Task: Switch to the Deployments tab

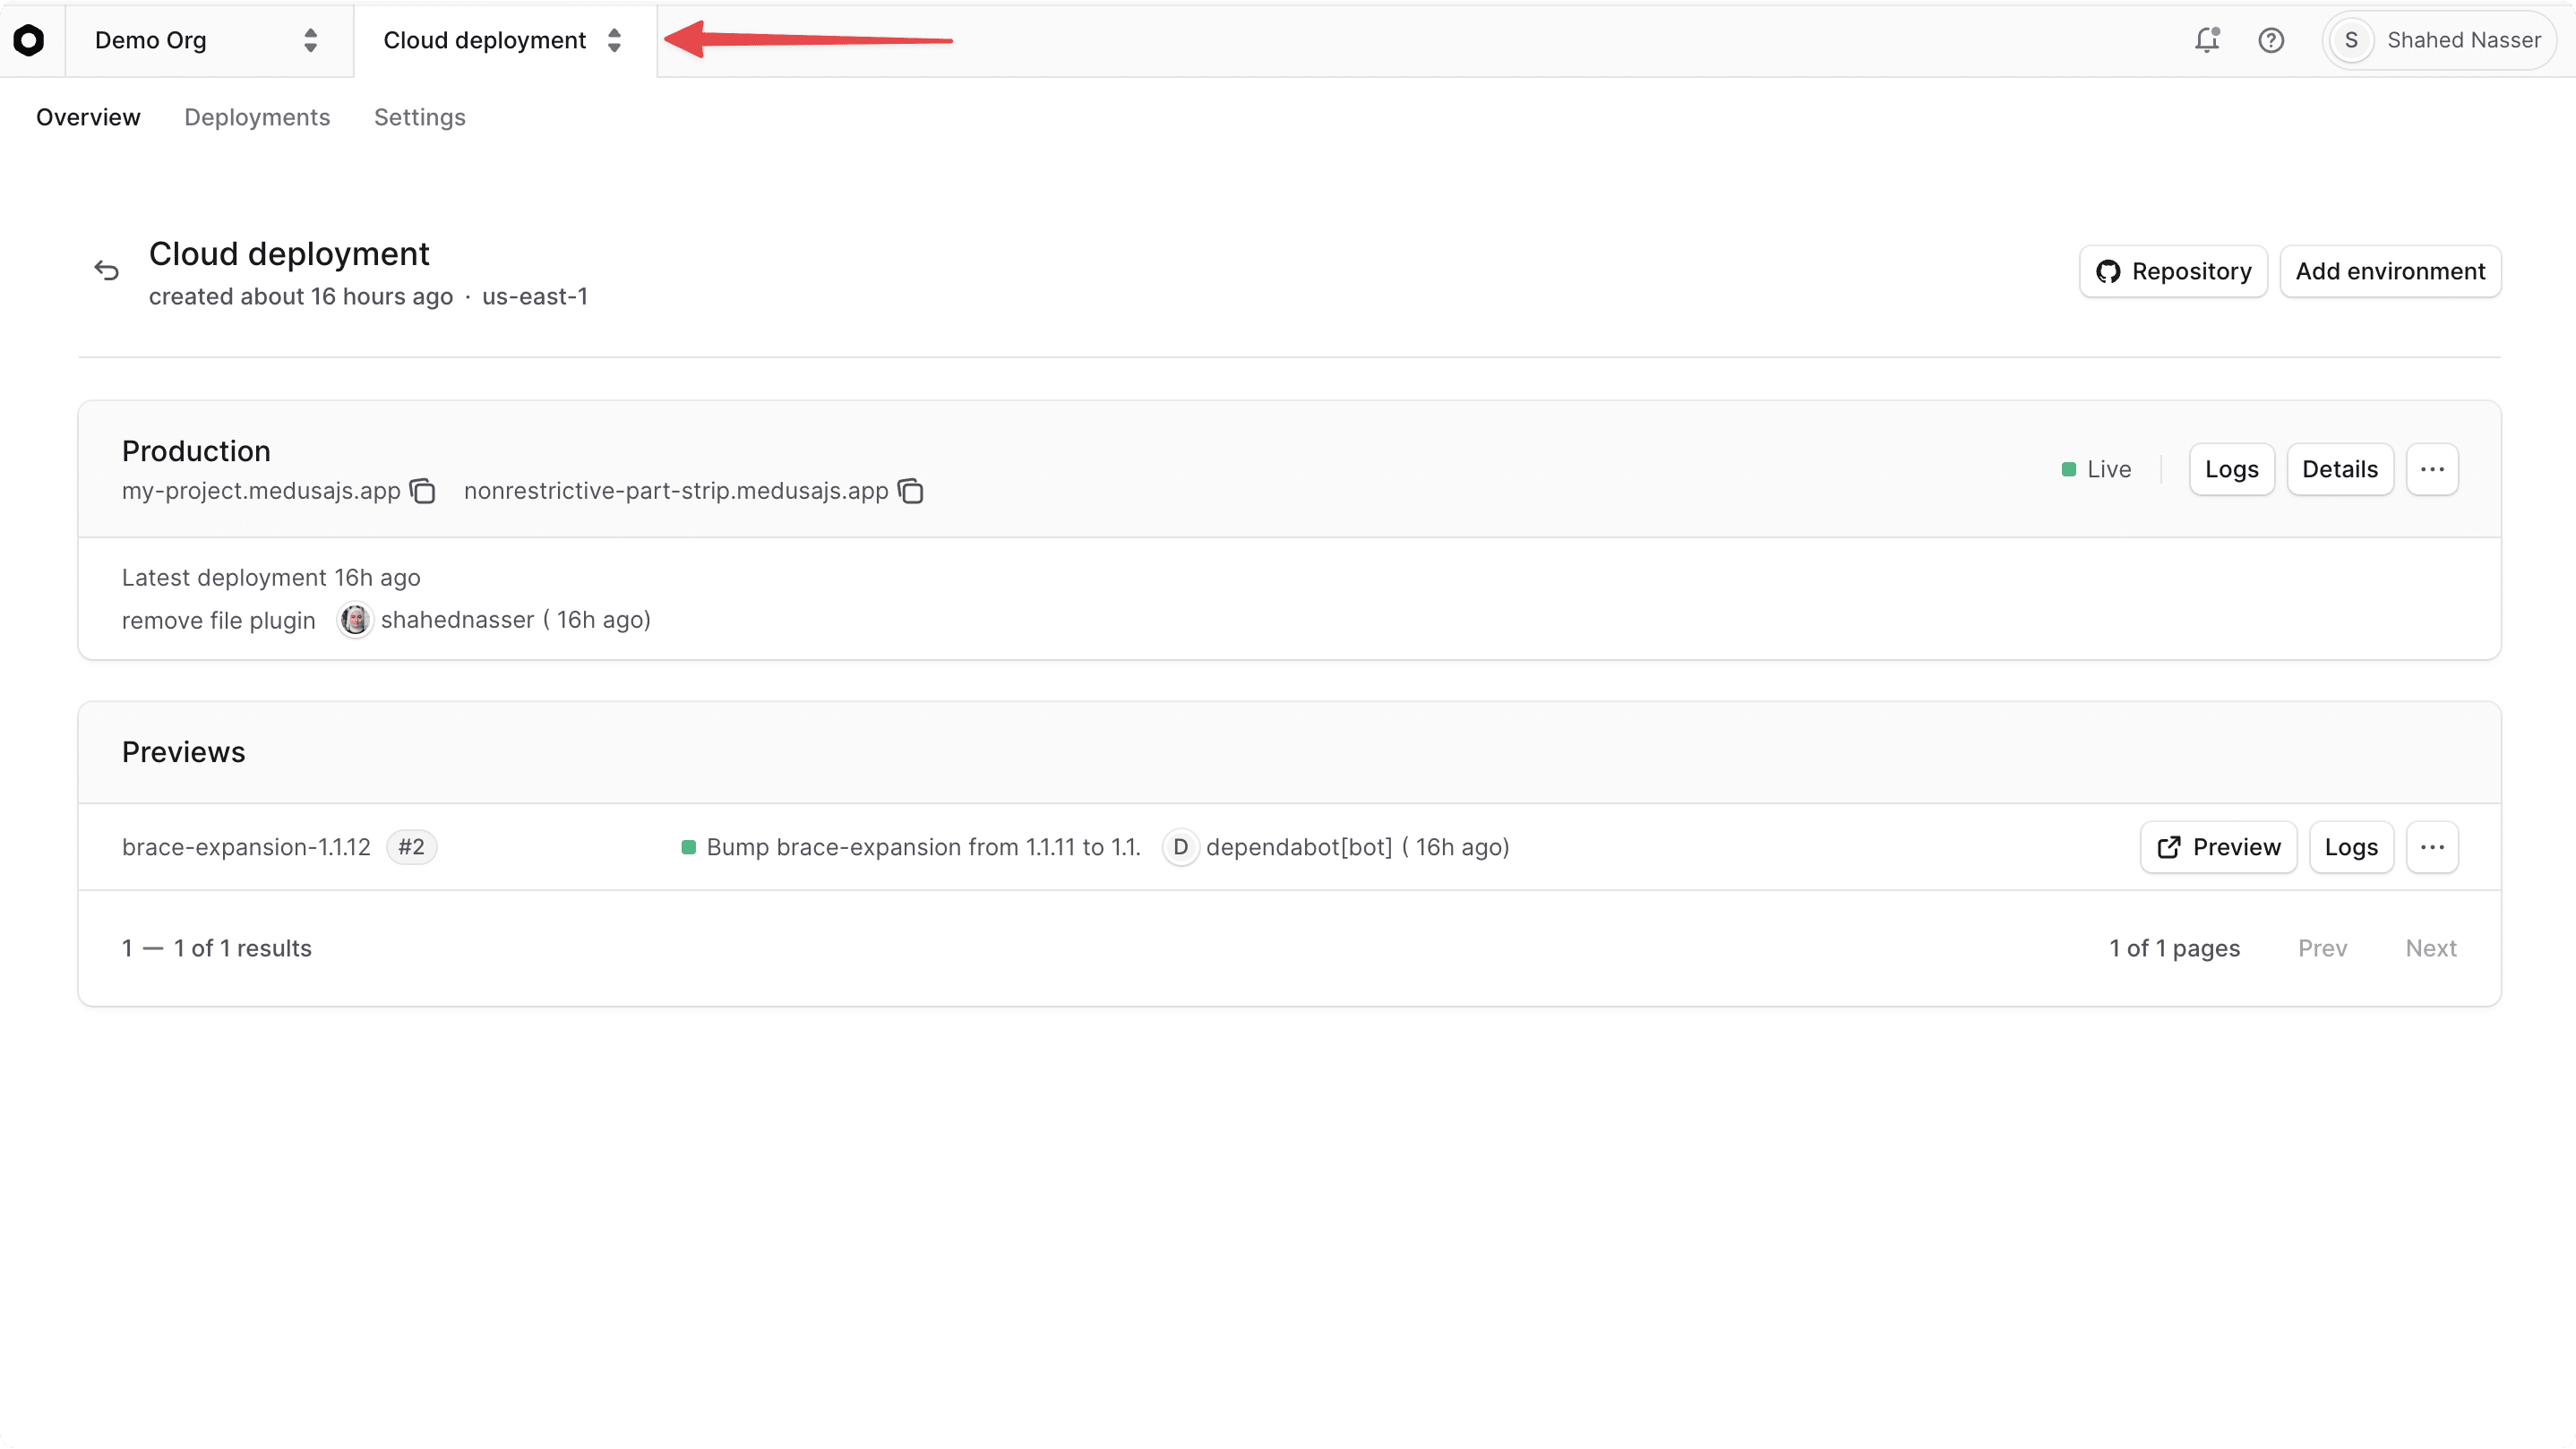Action: click(257, 117)
